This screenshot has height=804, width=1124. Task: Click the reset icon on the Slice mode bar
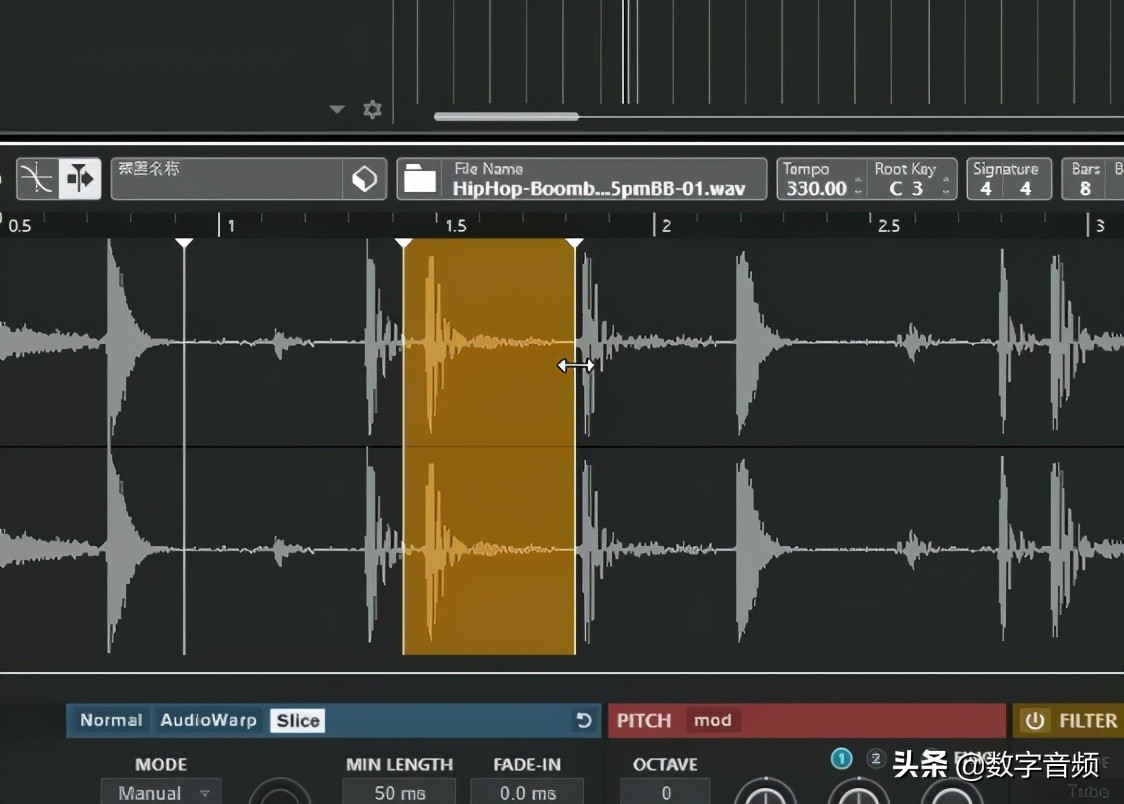(x=586, y=720)
